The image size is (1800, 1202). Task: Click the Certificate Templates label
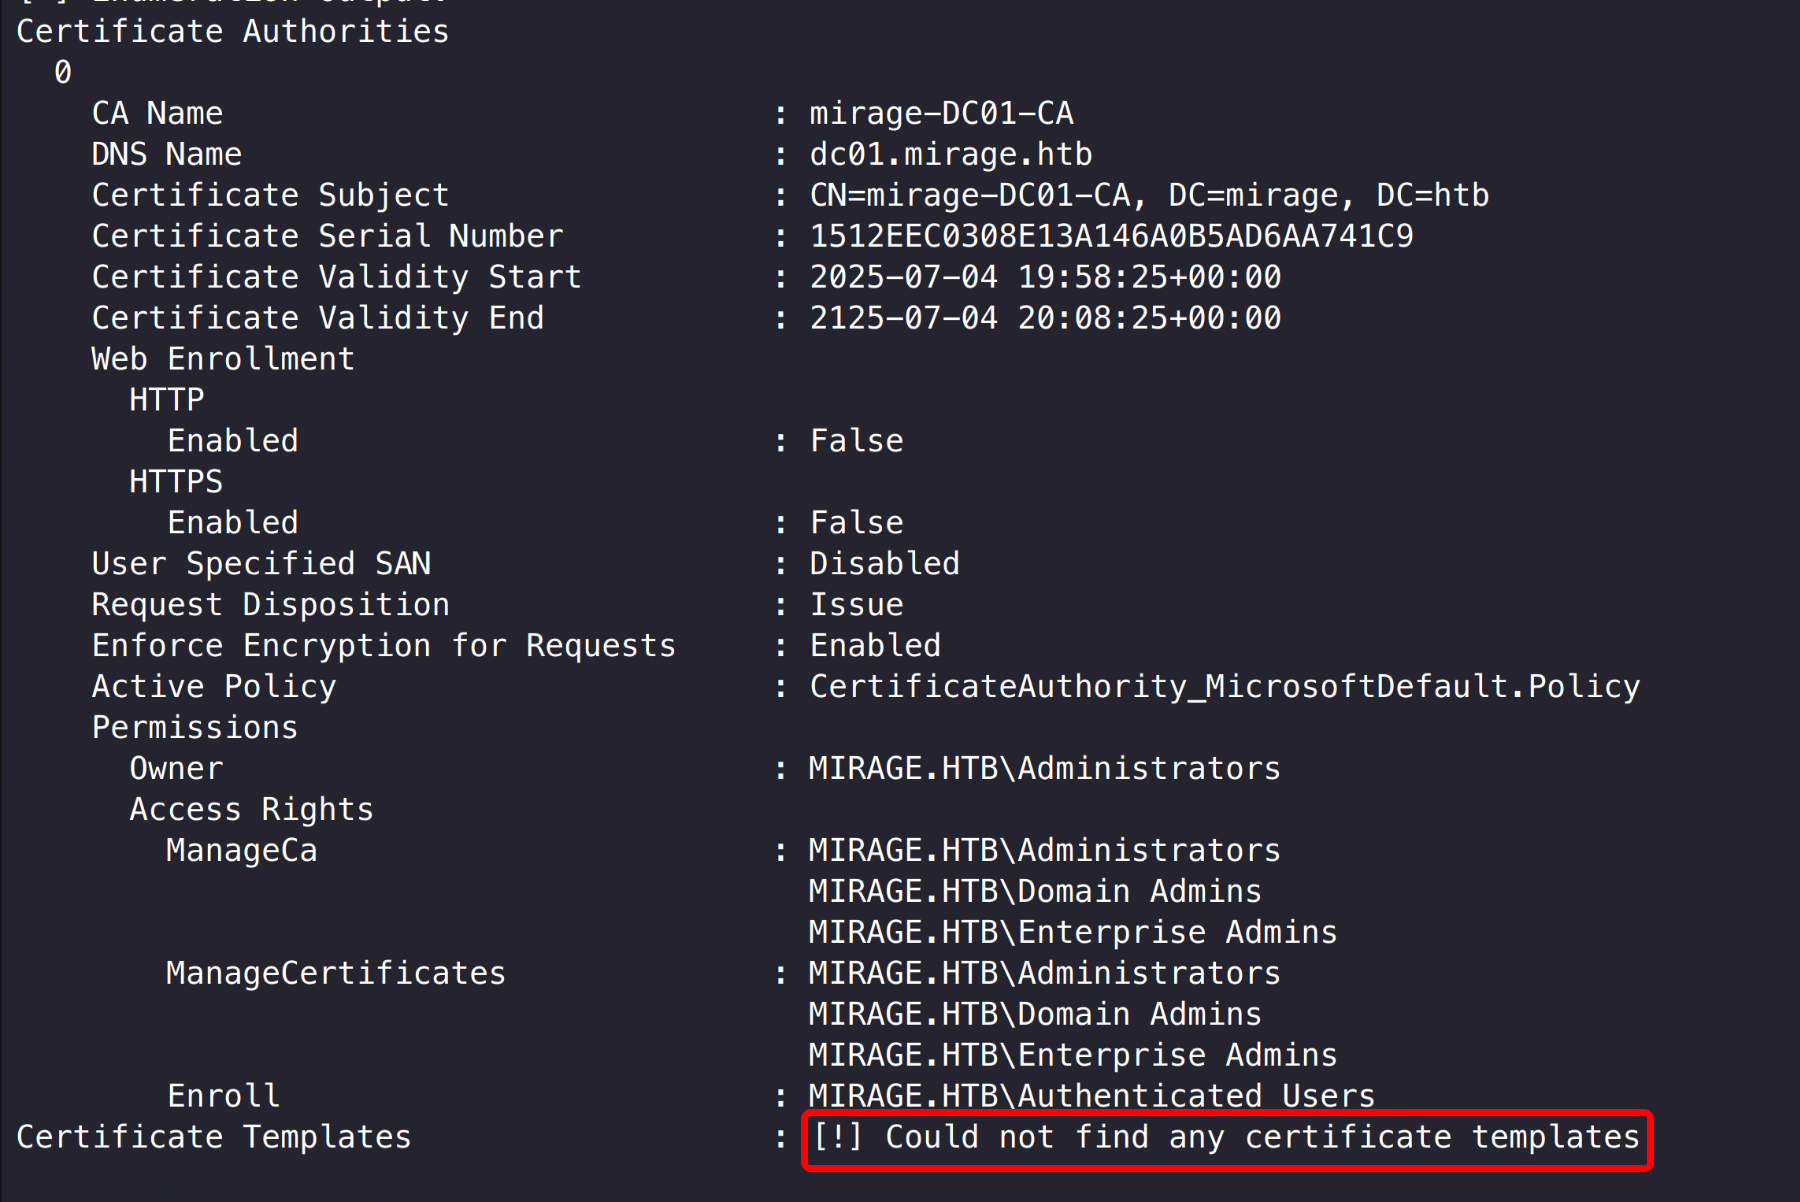tap(214, 1137)
